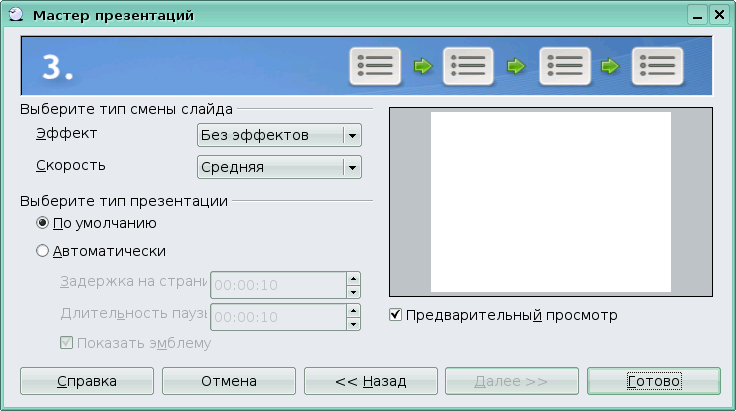
Task: Click the fourth step list icon in header
Action: [658, 66]
